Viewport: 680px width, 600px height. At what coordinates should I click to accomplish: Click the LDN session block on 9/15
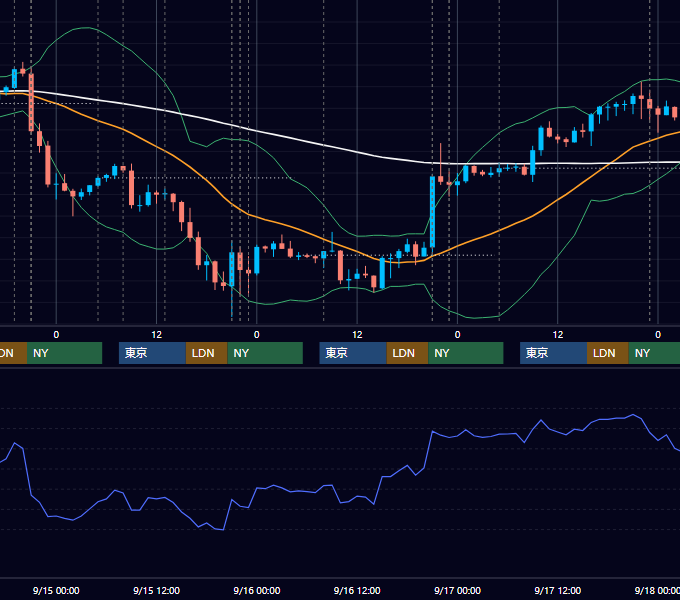tap(206, 353)
